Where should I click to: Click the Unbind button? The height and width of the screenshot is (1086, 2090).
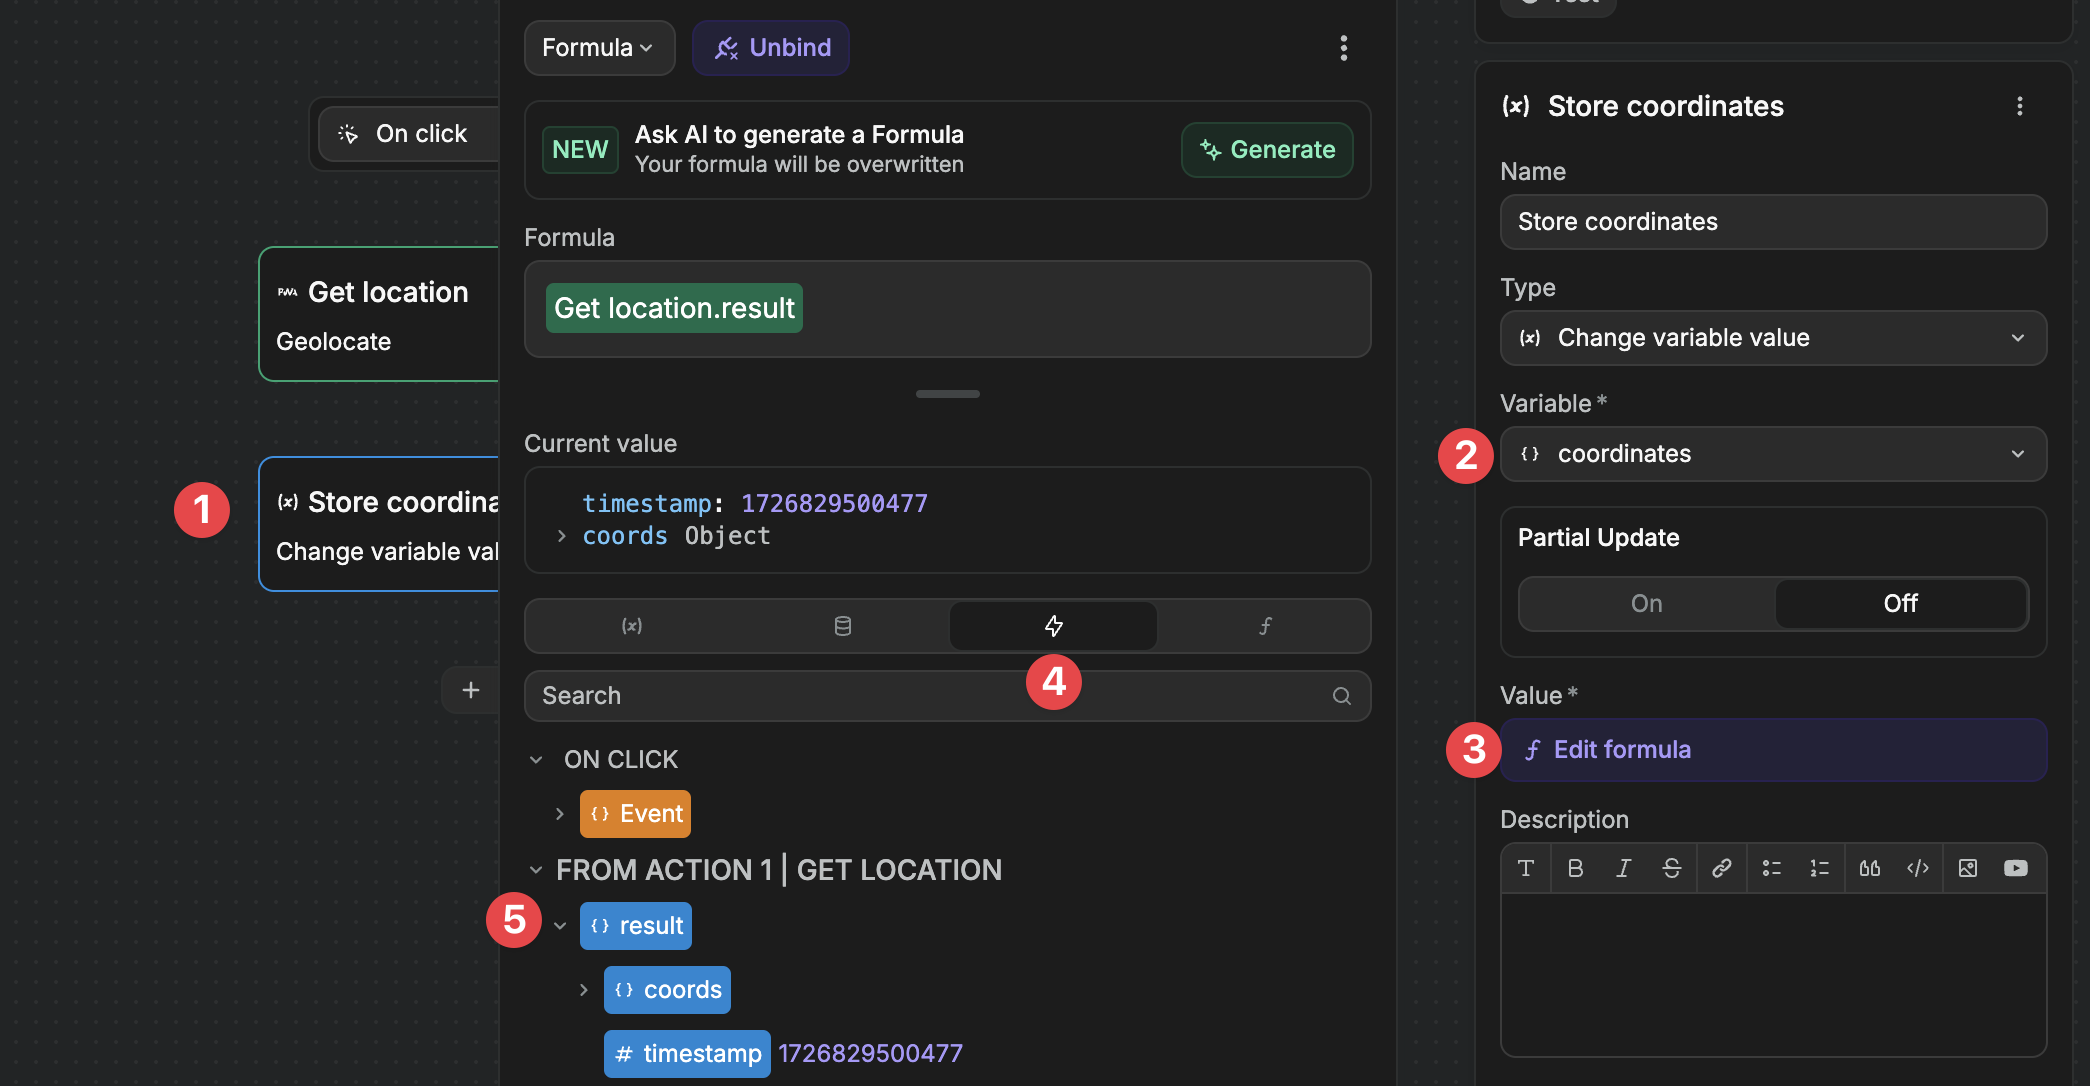[x=771, y=48]
